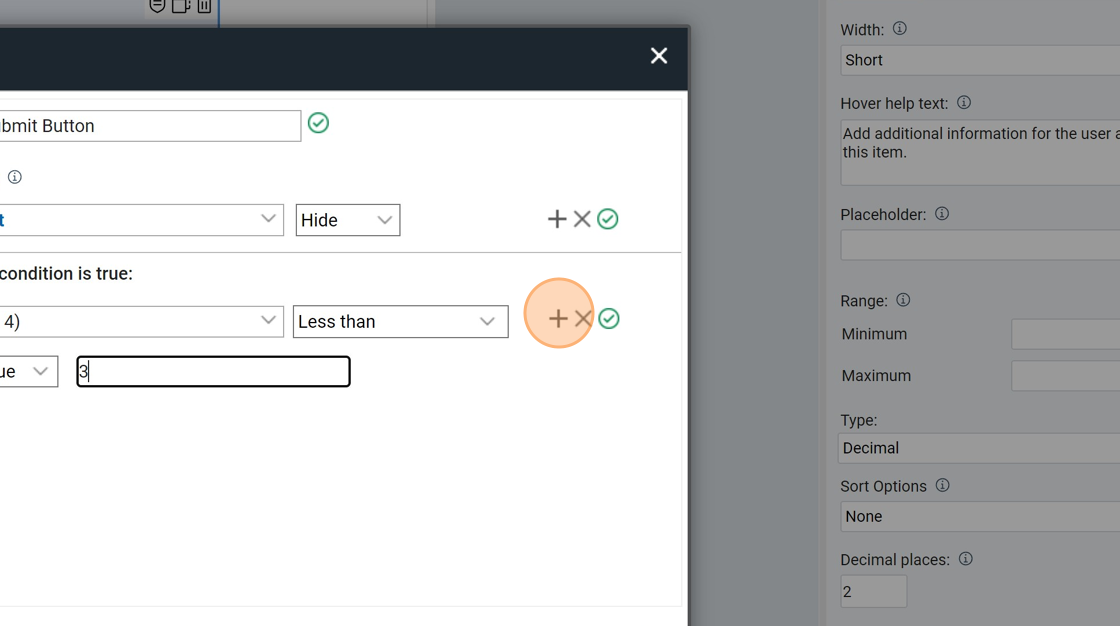Image resolution: width=1120 pixels, height=626 pixels.
Task: Open the Hide action dropdown
Action: (348, 220)
